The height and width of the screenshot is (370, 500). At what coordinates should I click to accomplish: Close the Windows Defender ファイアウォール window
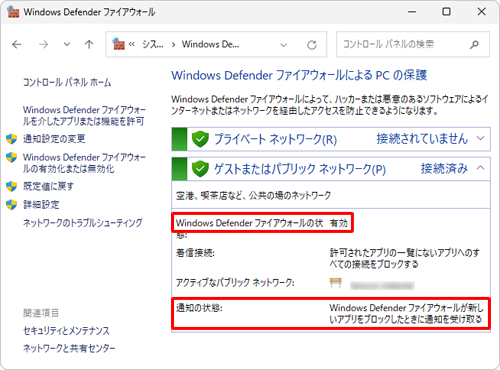click(x=481, y=12)
